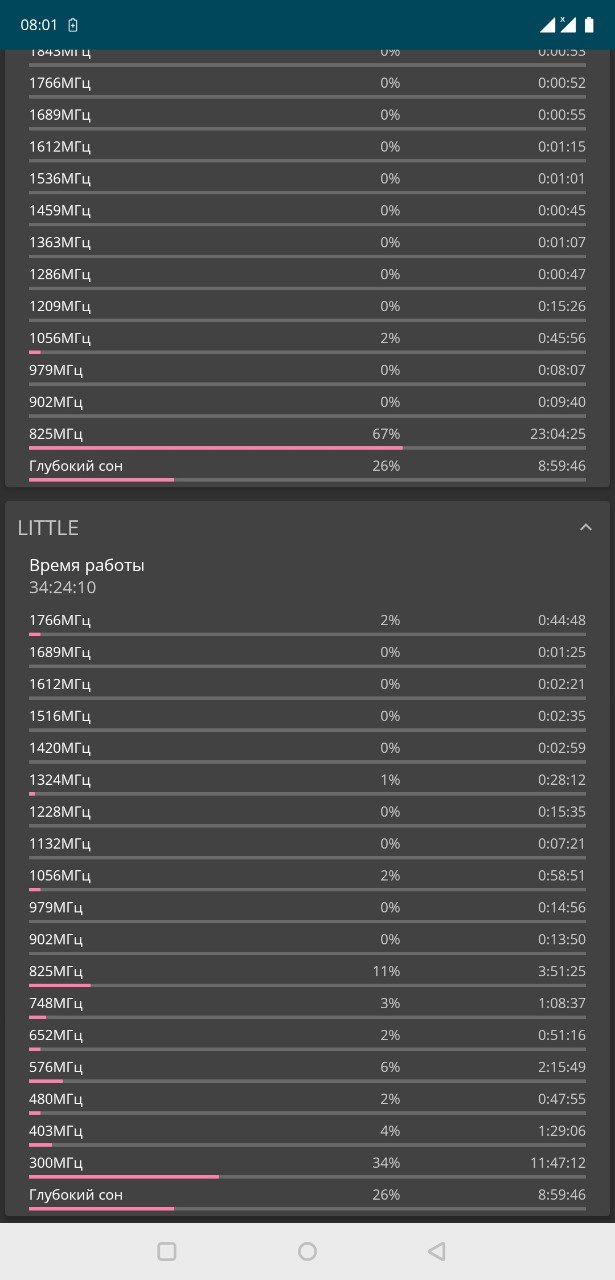Tap the battery icon at top right
The height and width of the screenshot is (1280, 615).
(x=589, y=25)
